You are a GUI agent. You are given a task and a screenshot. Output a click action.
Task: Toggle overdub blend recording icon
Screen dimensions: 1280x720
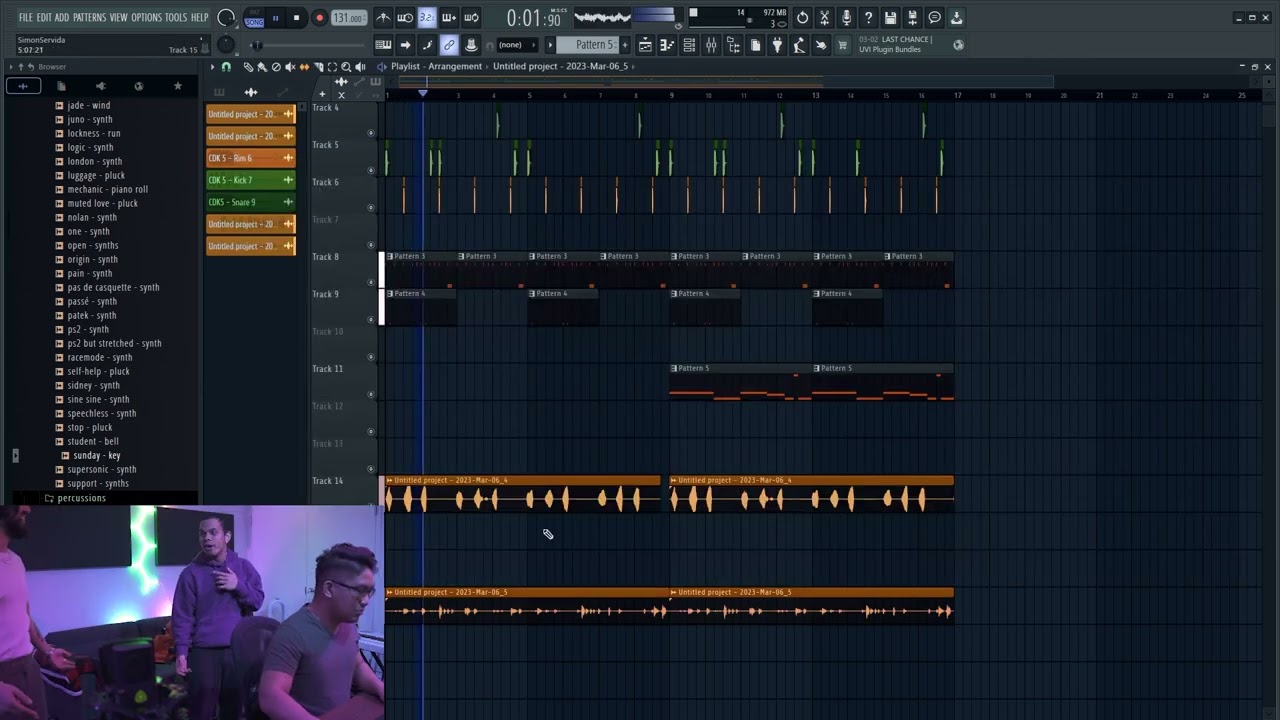pos(449,17)
